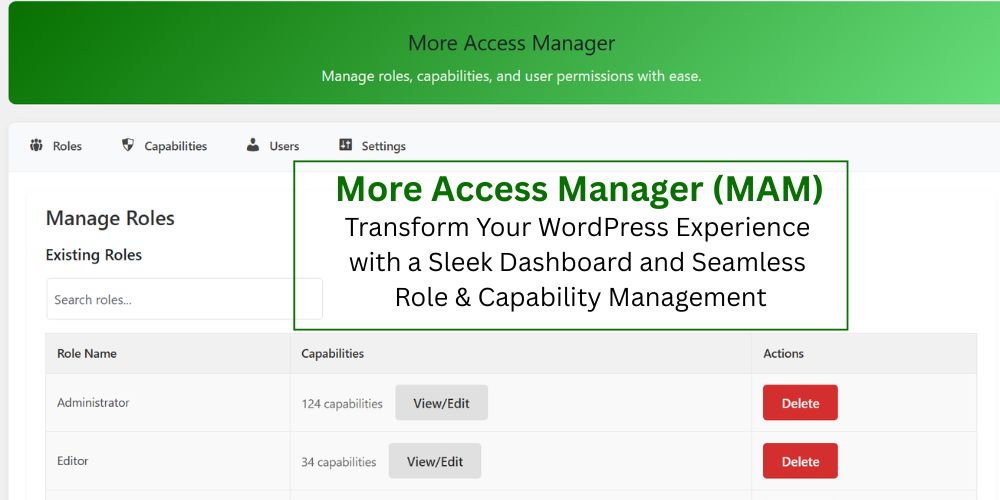The image size is (1000, 500).
Task: Delete the Administrator role
Action: click(800, 403)
